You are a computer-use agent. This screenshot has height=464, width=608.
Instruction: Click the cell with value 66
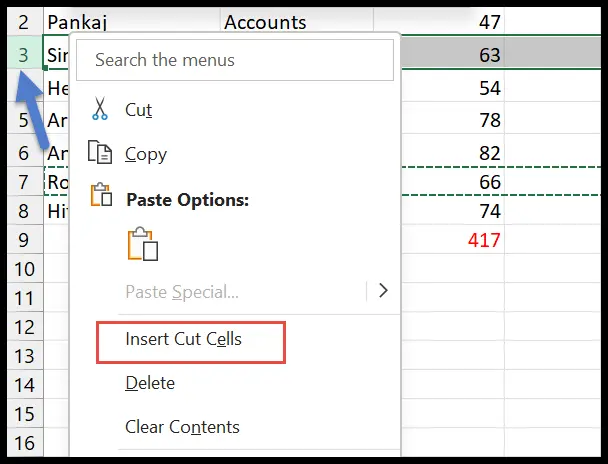point(453,182)
